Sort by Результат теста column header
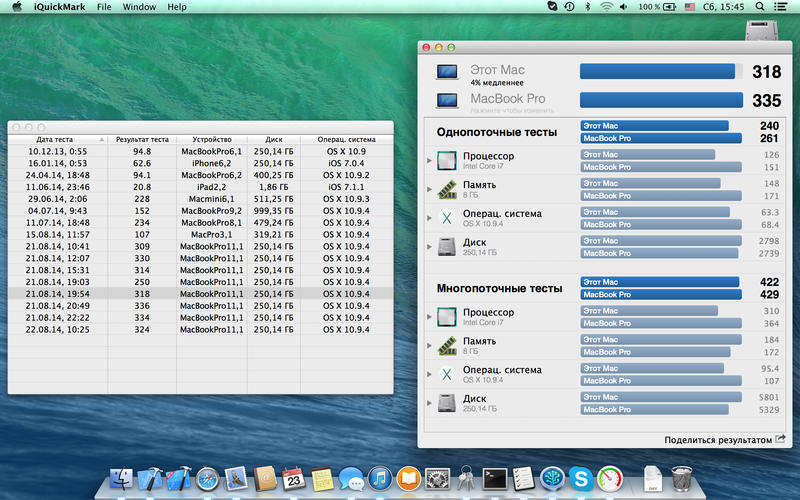The height and width of the screenshot is (500, 800). coord(142,139)
